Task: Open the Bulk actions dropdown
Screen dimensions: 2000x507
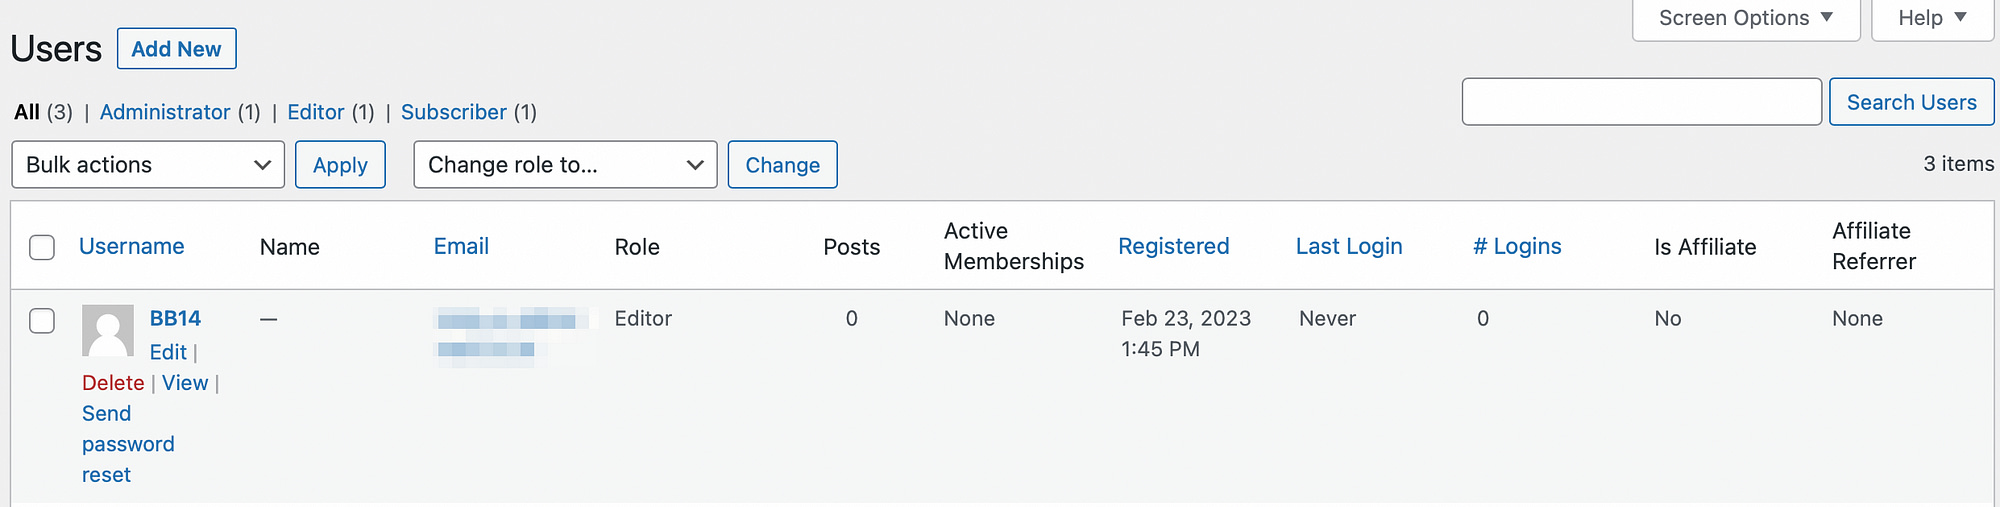Action: (148, 165)
